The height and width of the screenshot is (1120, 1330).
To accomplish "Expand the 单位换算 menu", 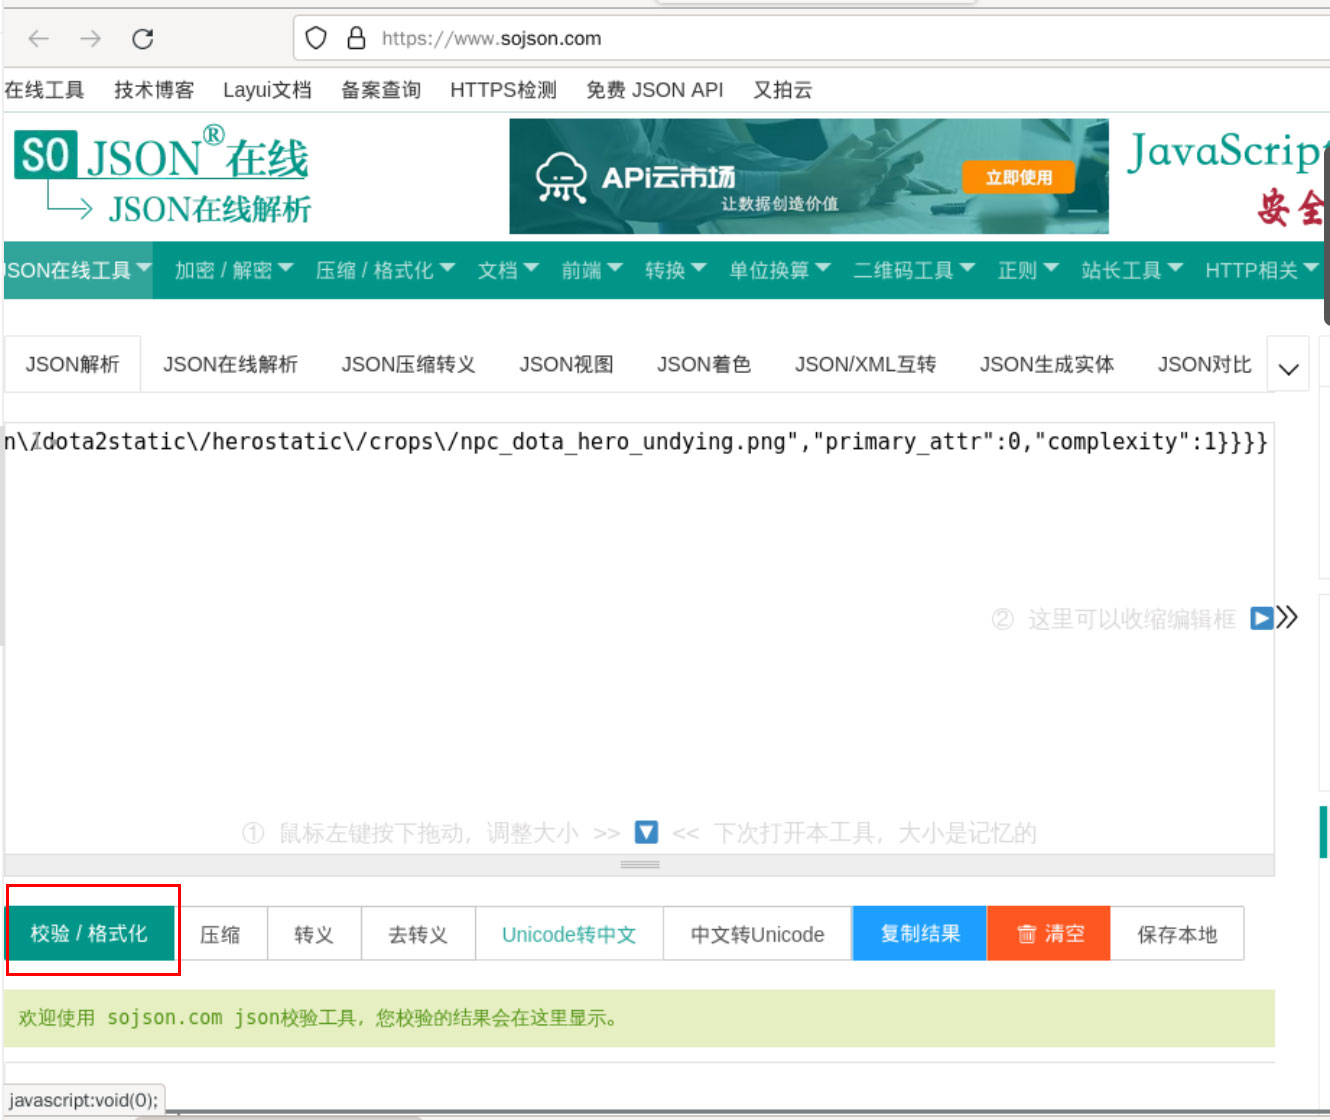I will [780, 270].
